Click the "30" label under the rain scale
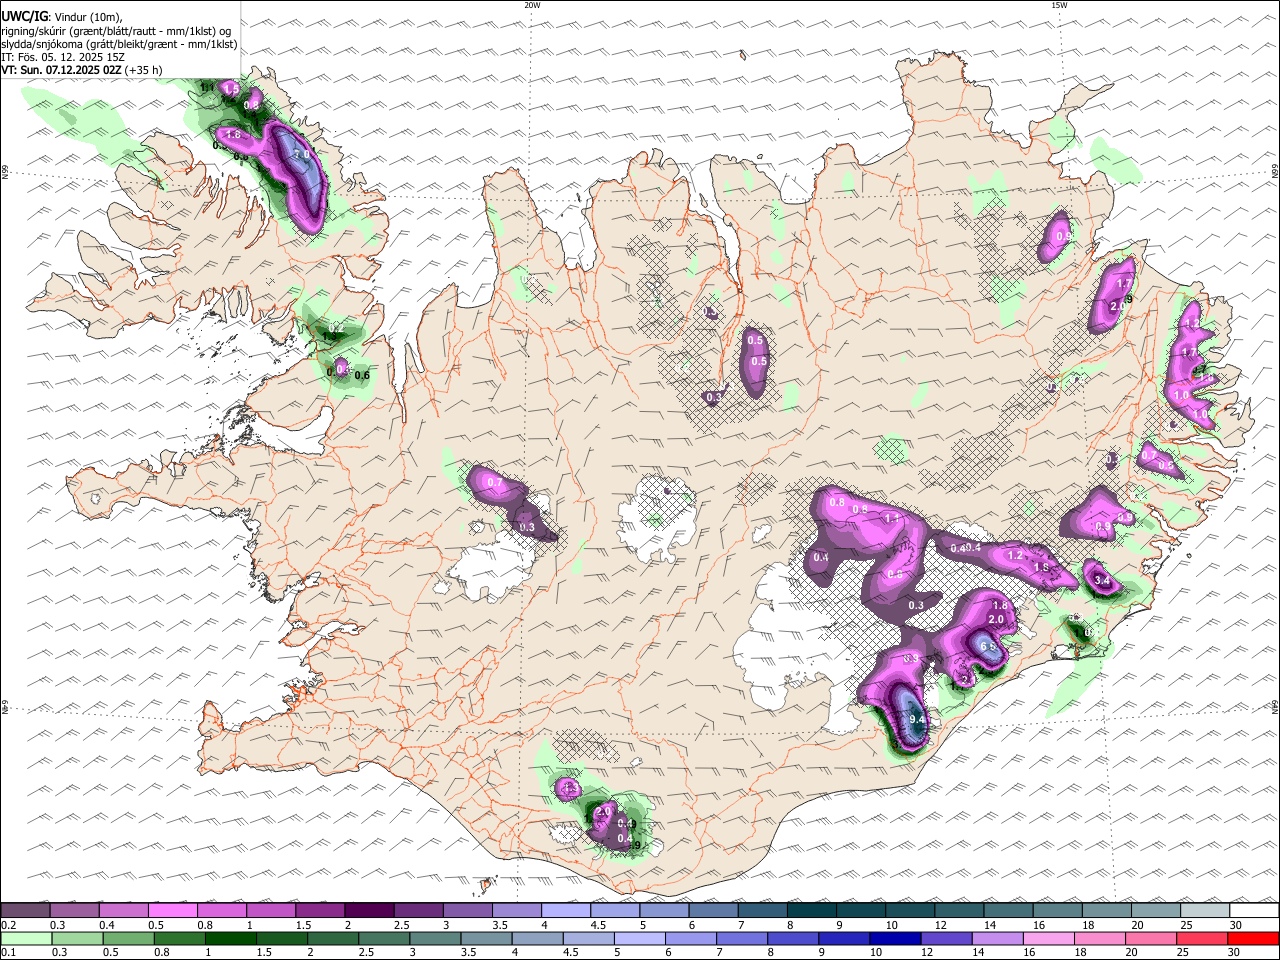Screen dimensions: 1280x960 pyautogui.click(x=1236, y=953)
